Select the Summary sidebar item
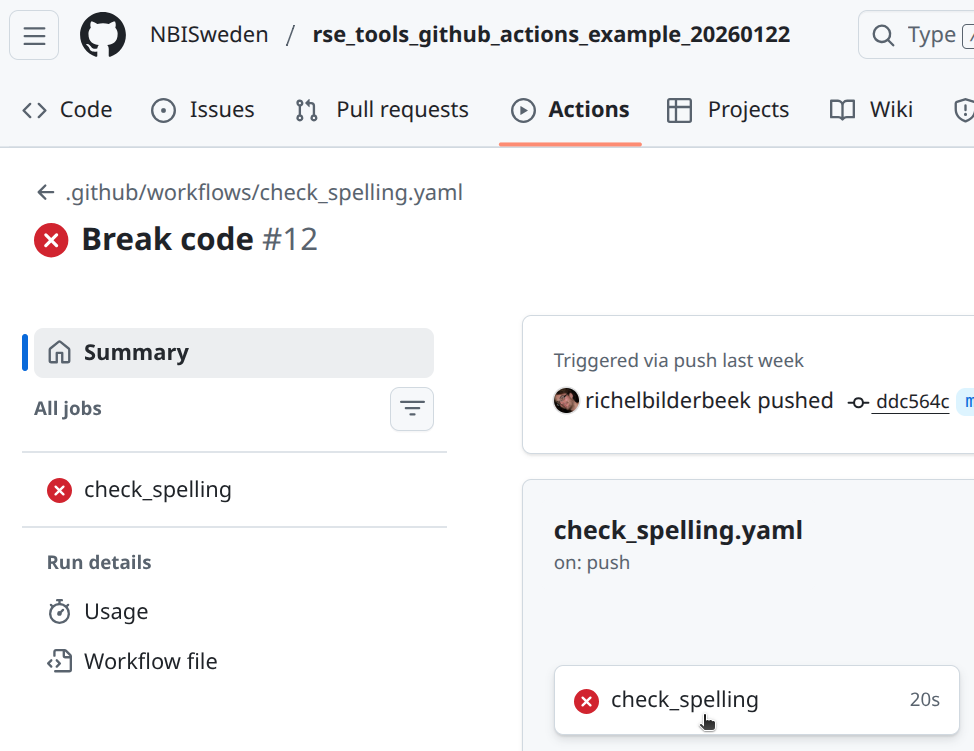 coord(234,353)
